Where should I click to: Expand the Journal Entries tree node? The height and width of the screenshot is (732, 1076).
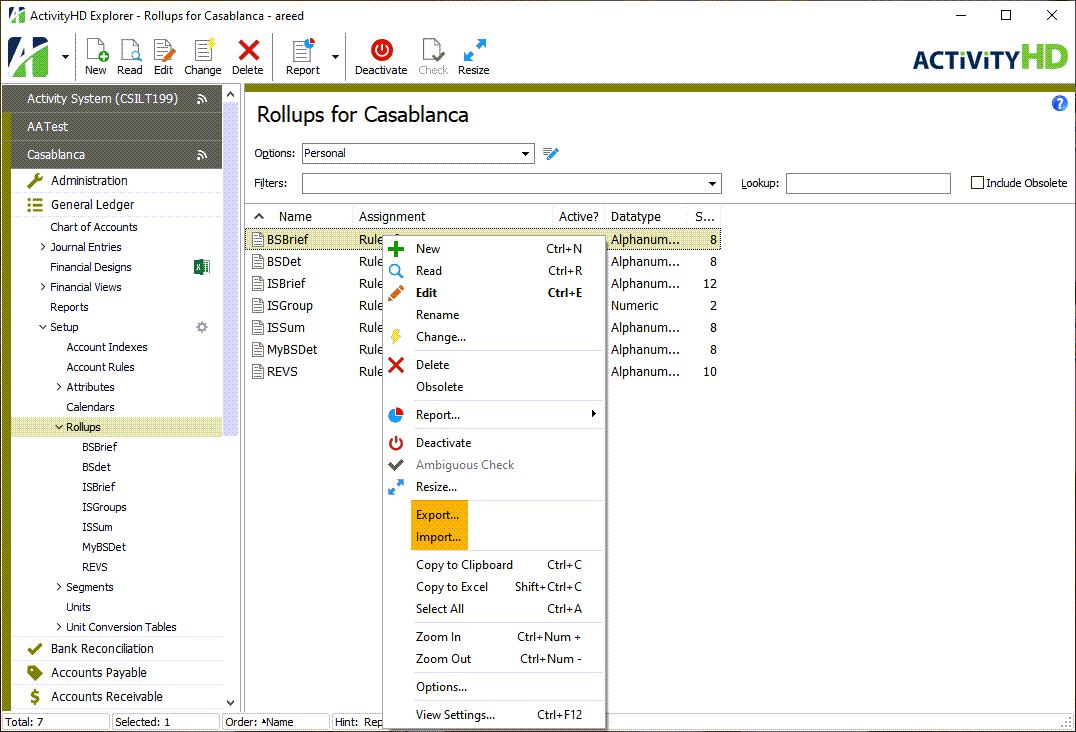coord(43,247)
